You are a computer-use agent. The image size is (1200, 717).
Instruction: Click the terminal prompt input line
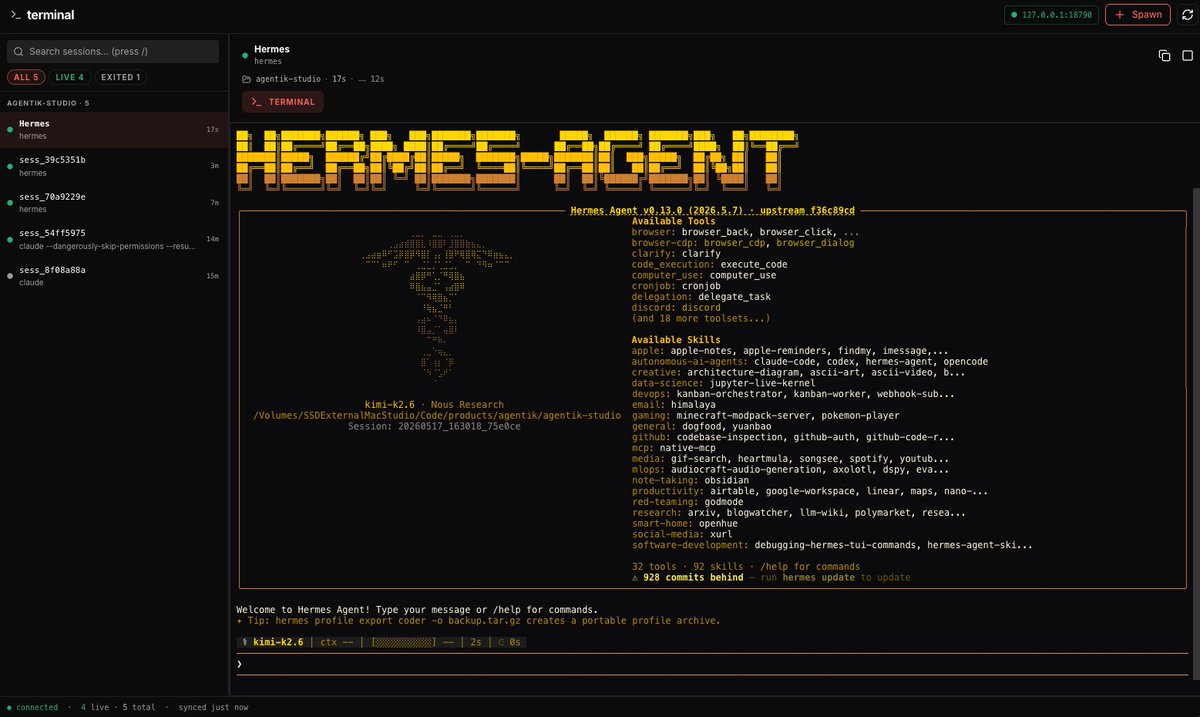click(710, 664)
